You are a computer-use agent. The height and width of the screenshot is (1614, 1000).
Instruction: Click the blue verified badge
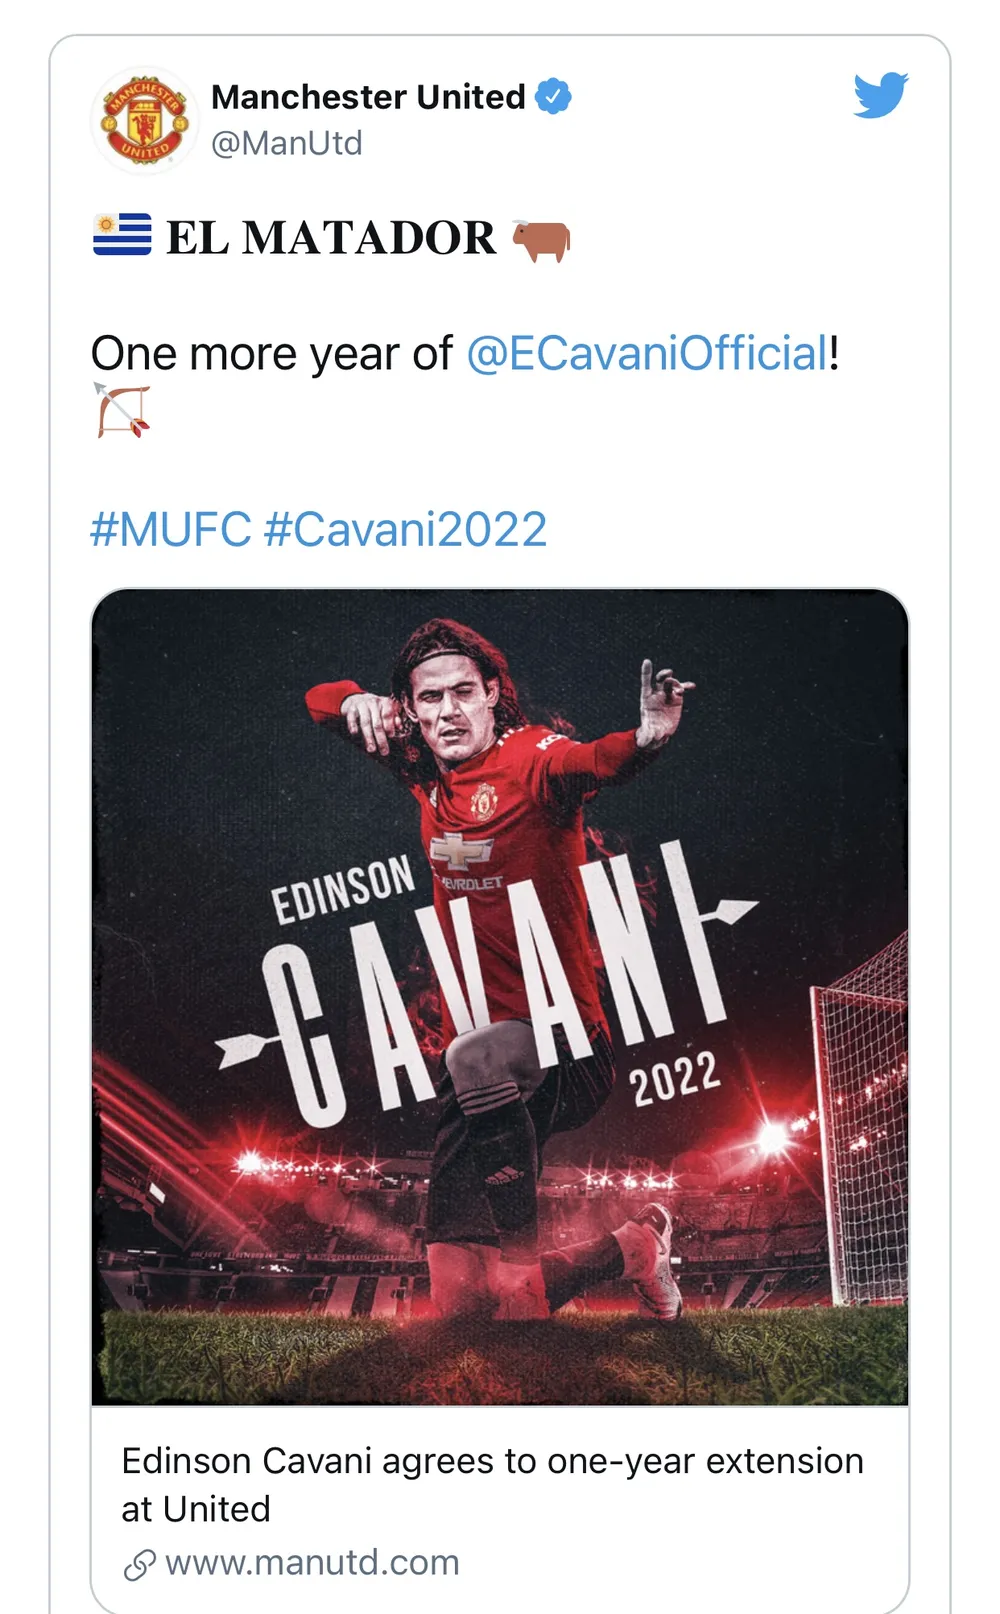pos(553,97)
